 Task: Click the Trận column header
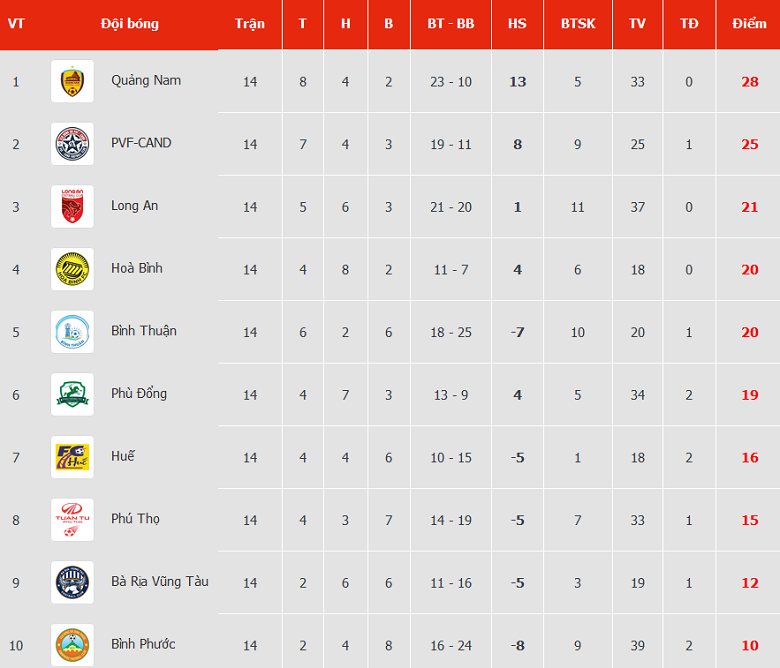[x=250, y=23]
